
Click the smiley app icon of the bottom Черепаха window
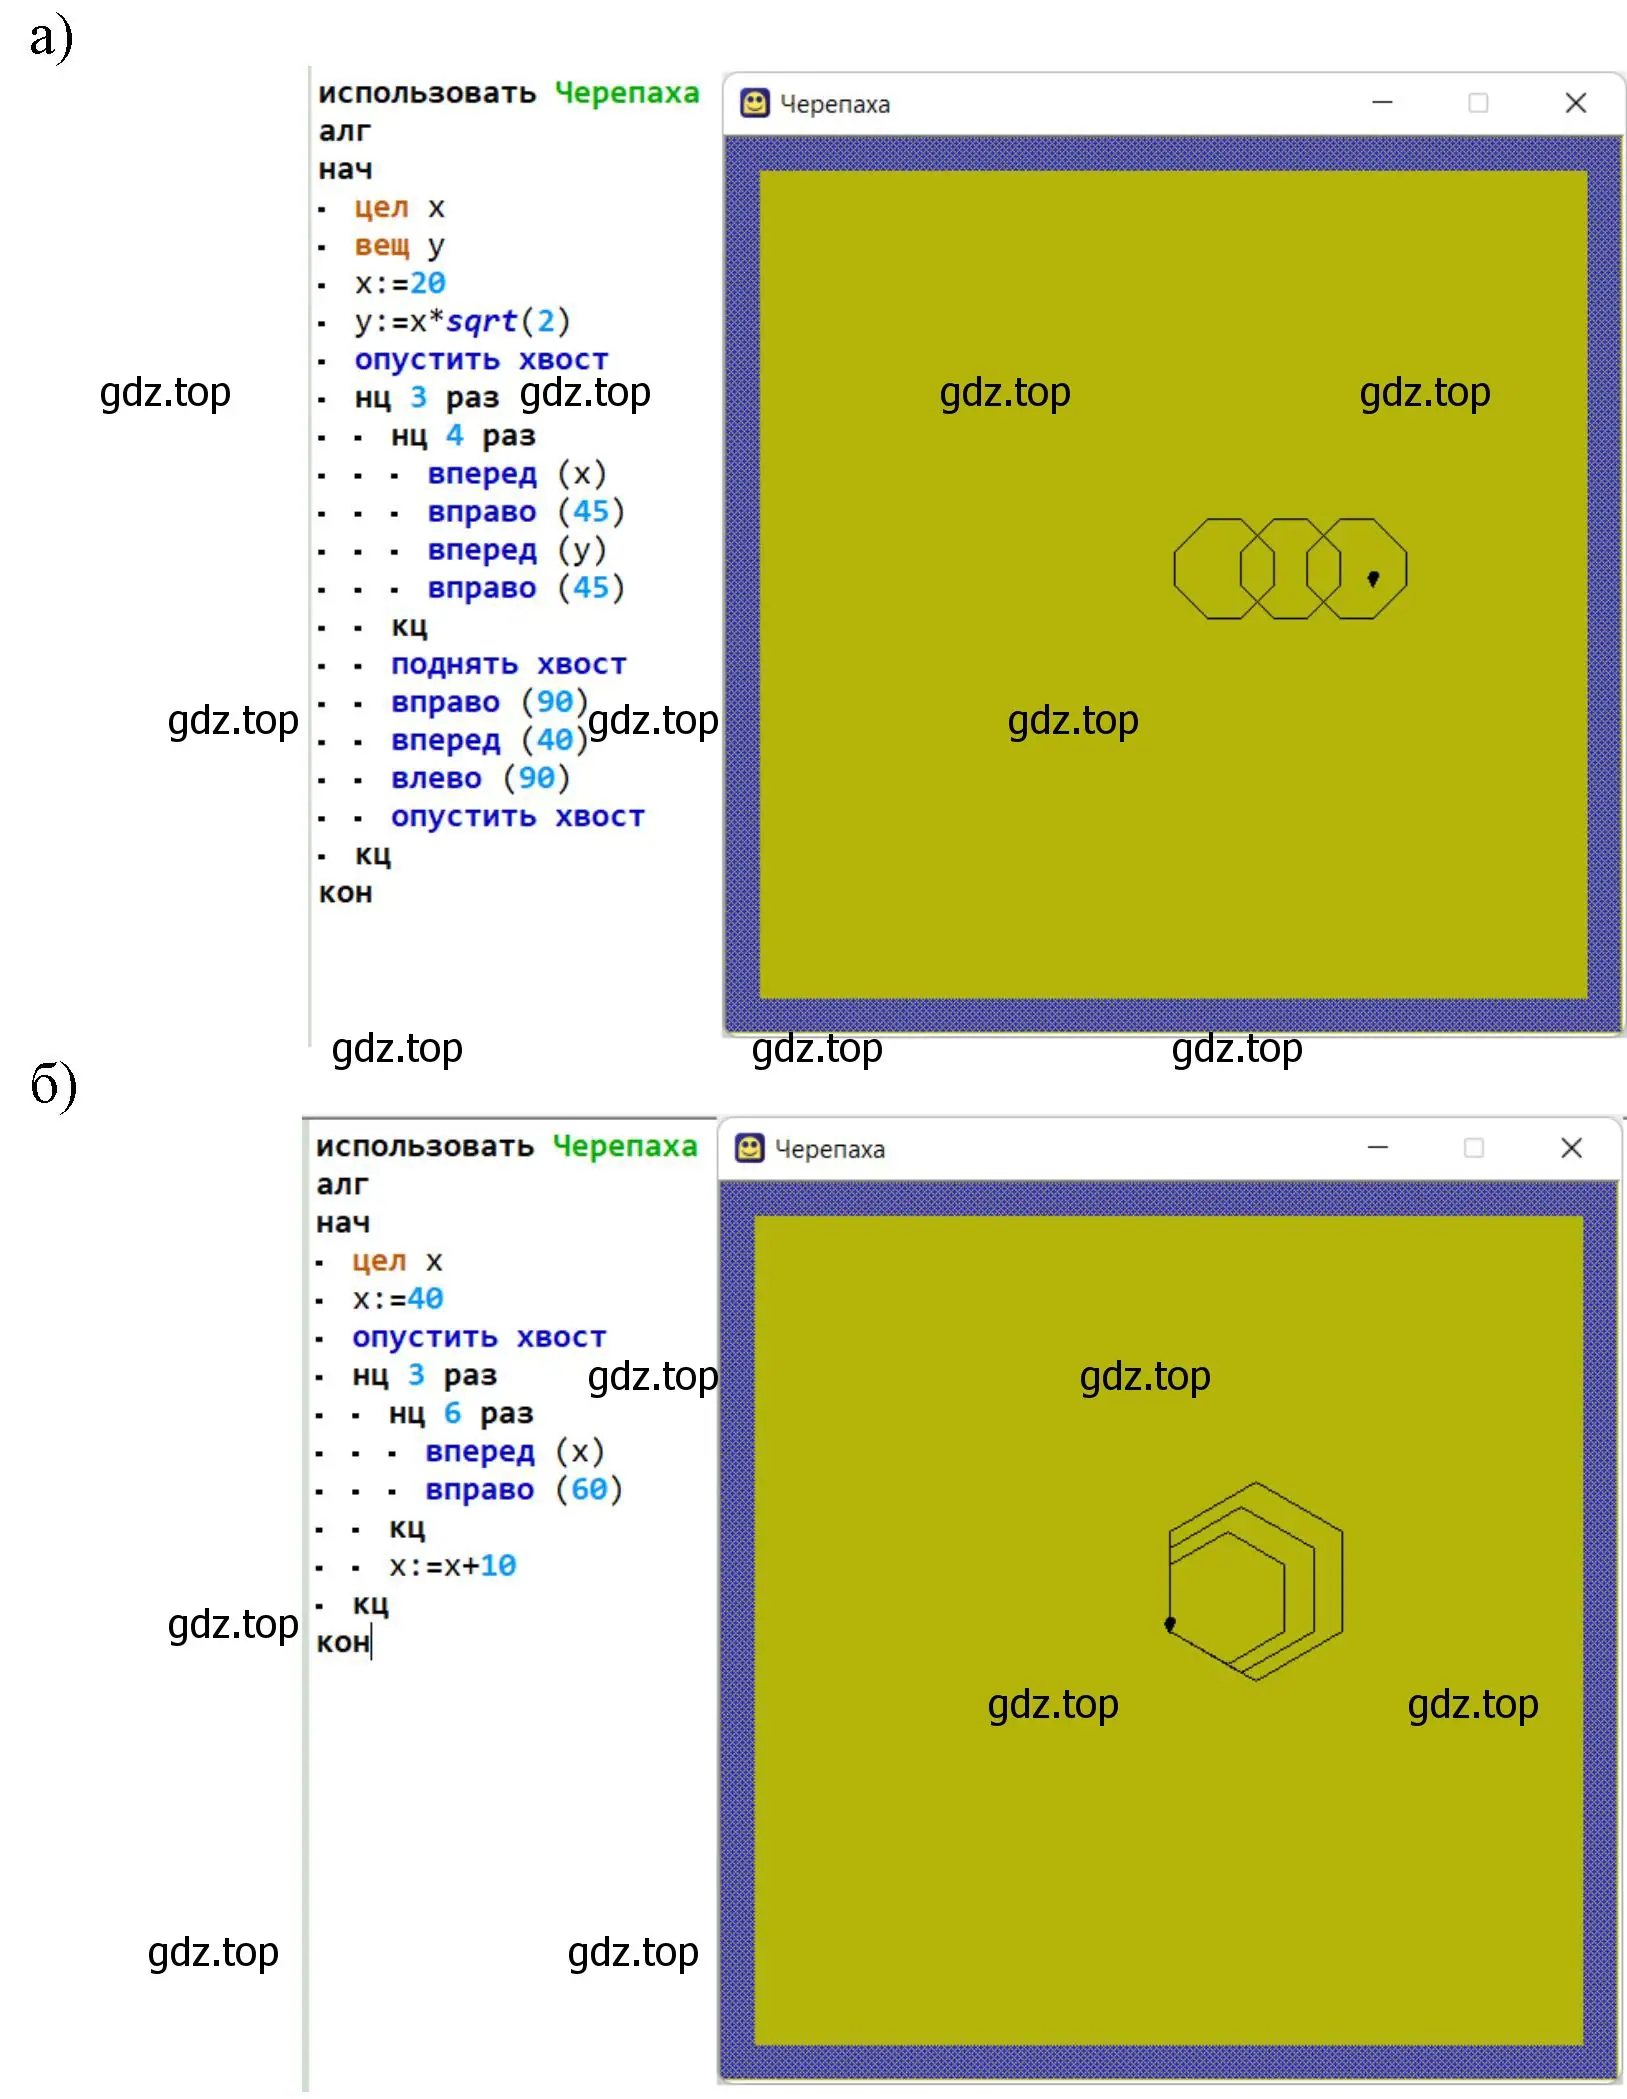coord(749,1148)
